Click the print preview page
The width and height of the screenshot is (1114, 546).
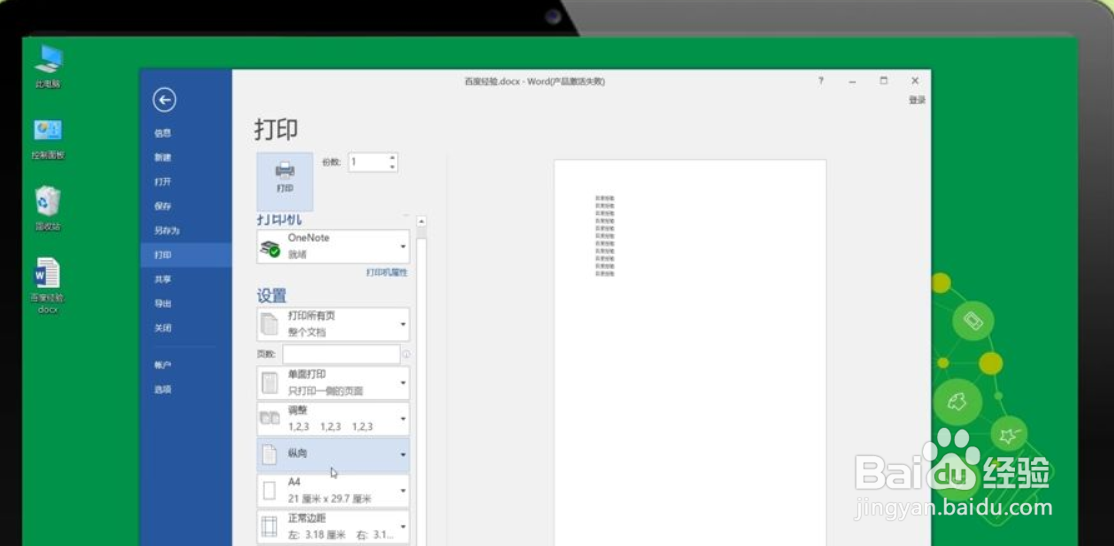(x=690, y=352)
